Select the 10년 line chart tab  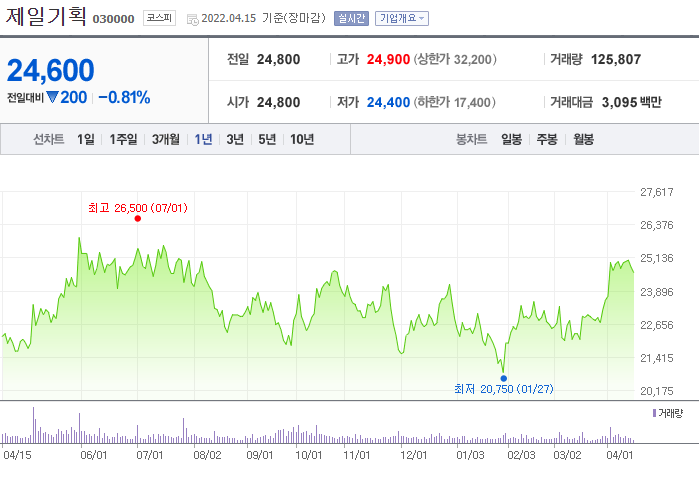click(x=302, y=139)
